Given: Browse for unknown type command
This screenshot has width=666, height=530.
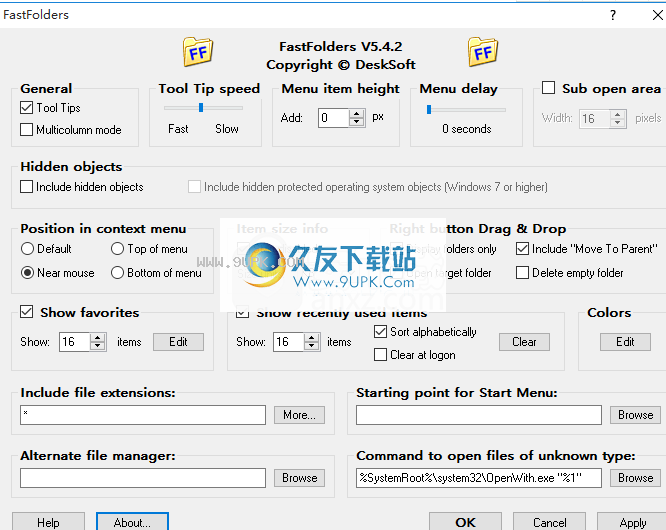Looking at the screenshot, I should click(635, 478).
